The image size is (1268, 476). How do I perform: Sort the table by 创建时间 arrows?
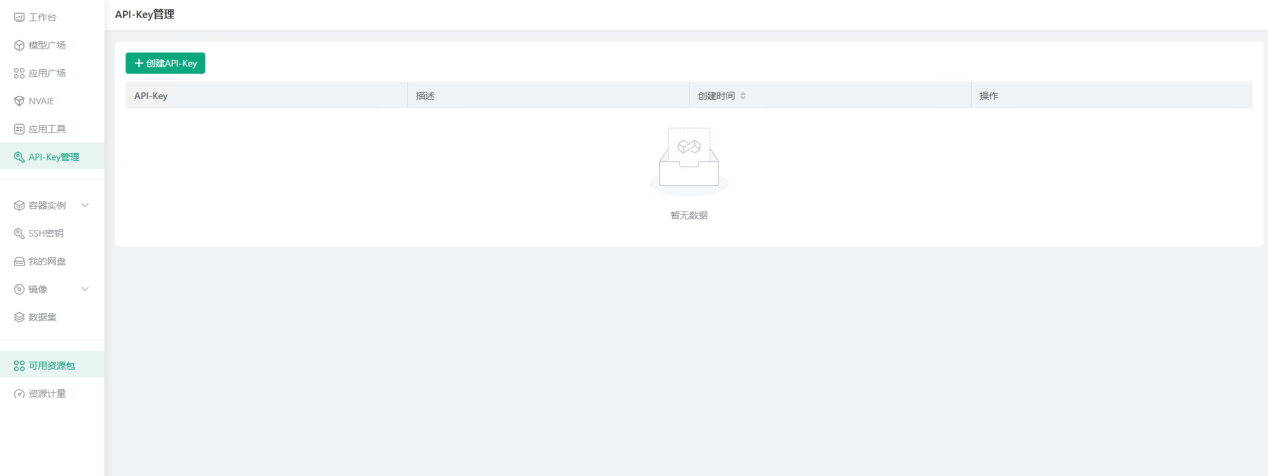743,96
